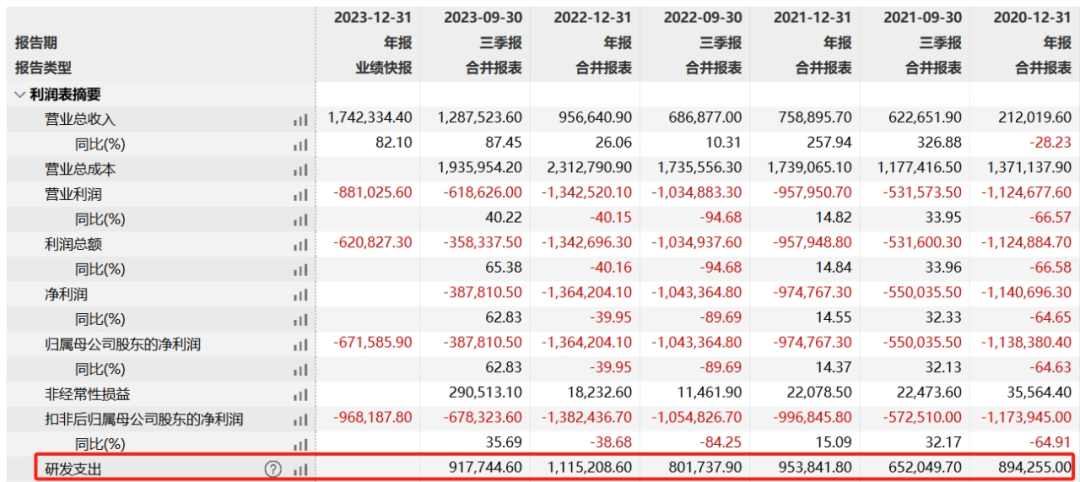Open bar chart icon for 研发支出
The width and height of the screenshot is (1080, 482).
click(x=300, y=468)
